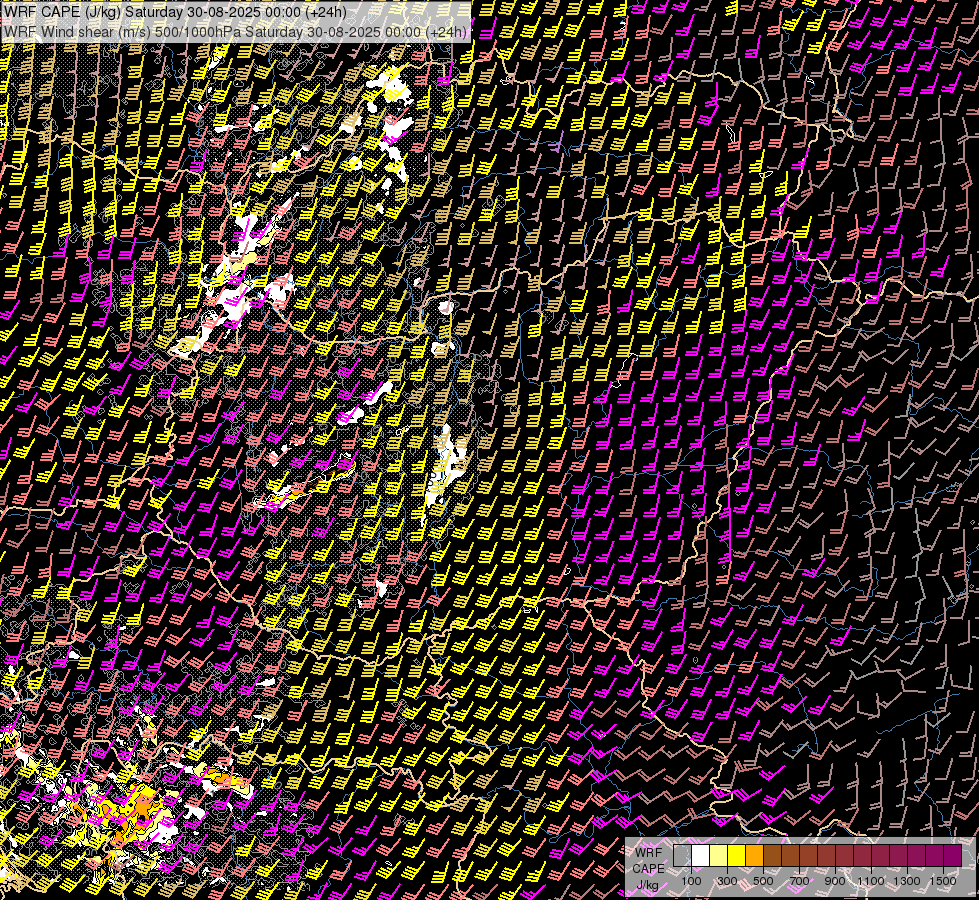979x900 pixels.
Task: Click the legend value 1100
Action: click(x=870, y=881)
